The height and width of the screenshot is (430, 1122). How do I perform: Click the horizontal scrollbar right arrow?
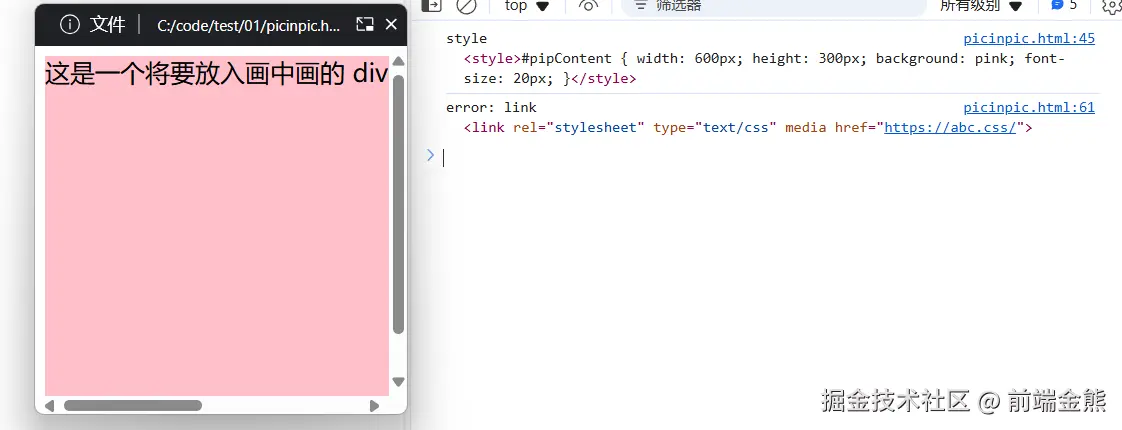pyautogui.click(x=374, y=406)
